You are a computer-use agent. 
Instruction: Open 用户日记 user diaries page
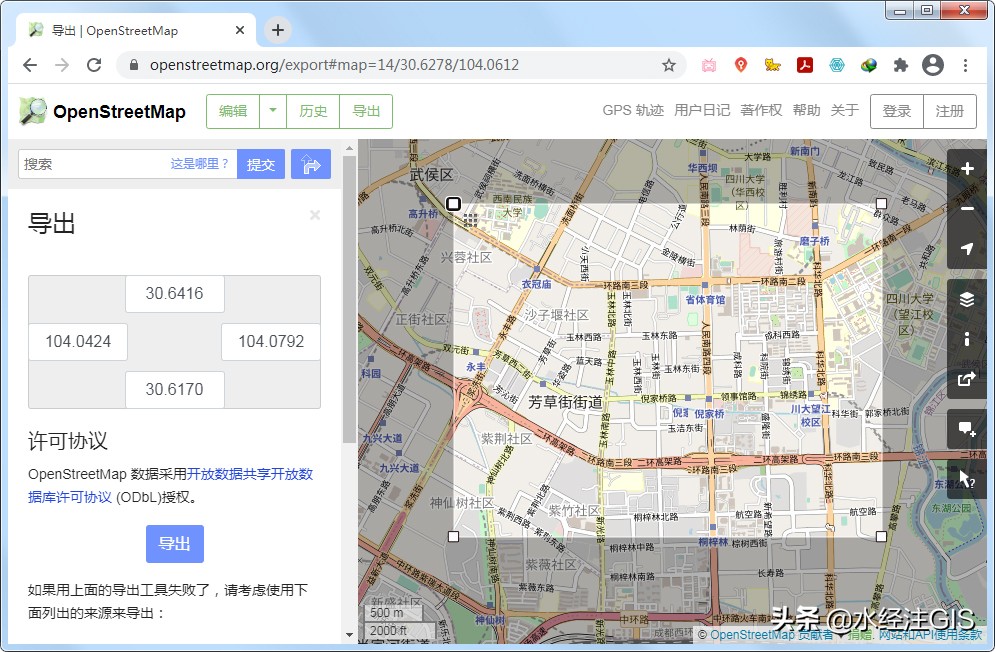point(702,110)
